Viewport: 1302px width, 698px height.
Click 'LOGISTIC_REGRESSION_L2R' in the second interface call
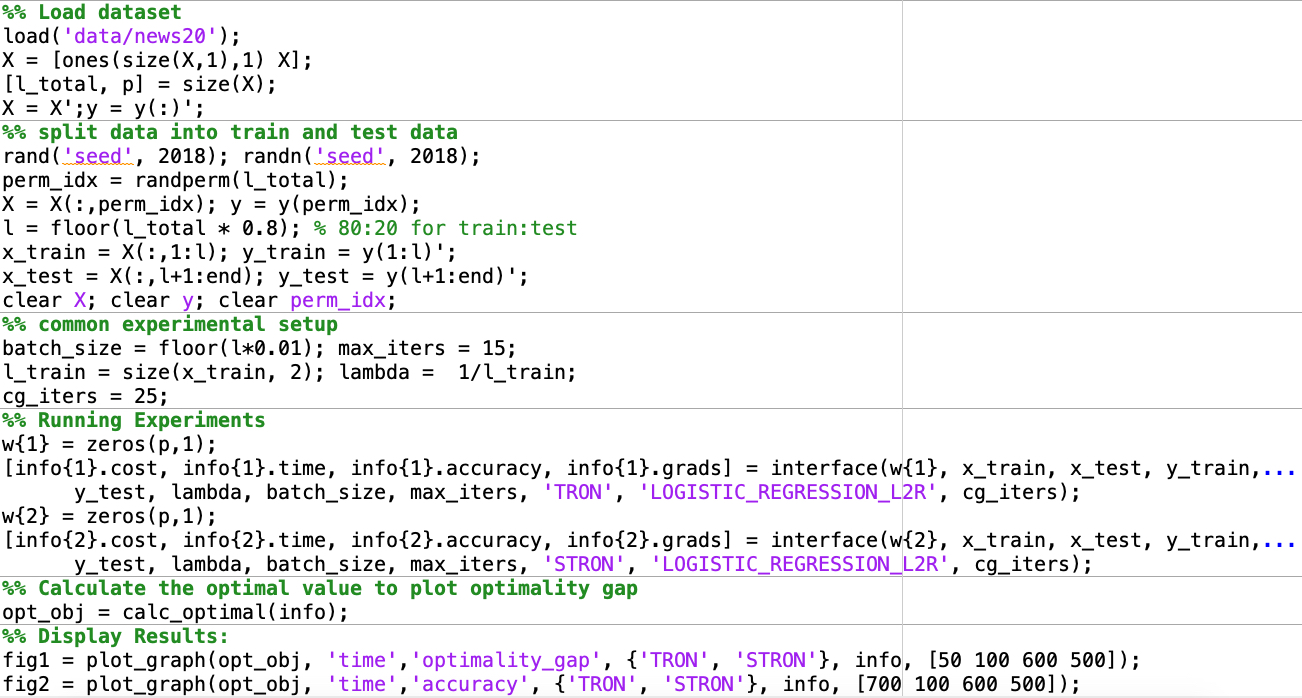pyautogui.click(x=799, y=565)
